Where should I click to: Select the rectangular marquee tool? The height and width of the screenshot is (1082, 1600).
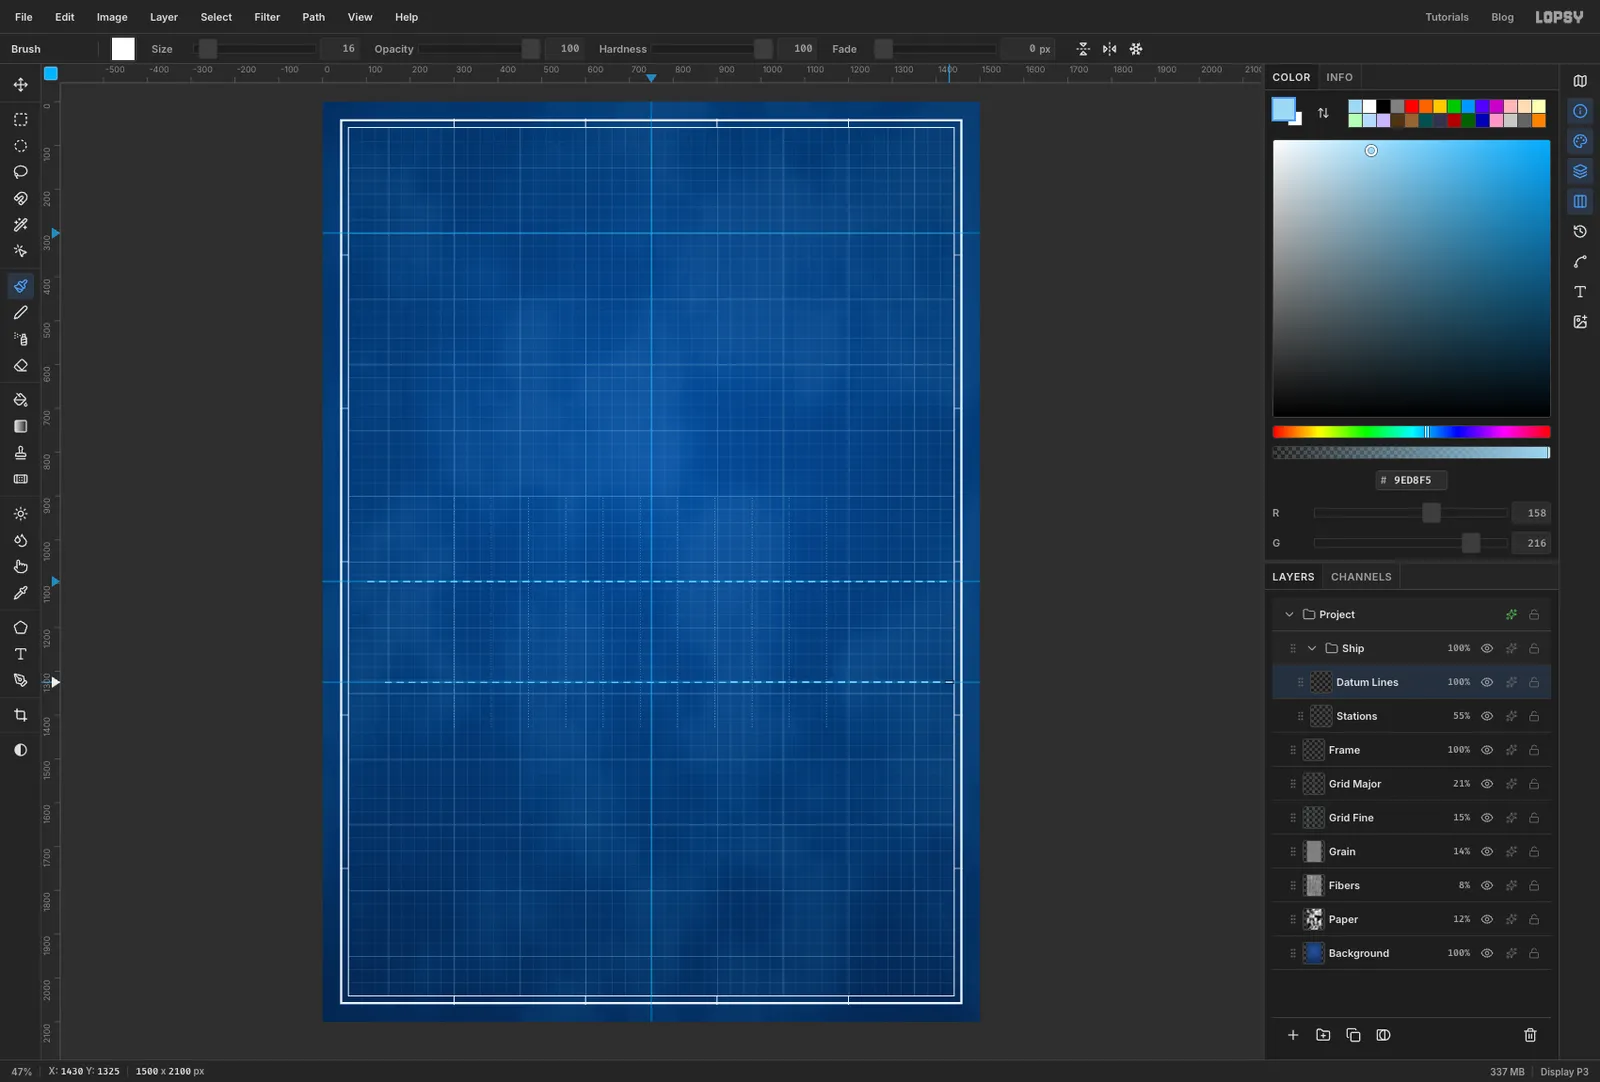pyautogui.click(x=20, y=119)
